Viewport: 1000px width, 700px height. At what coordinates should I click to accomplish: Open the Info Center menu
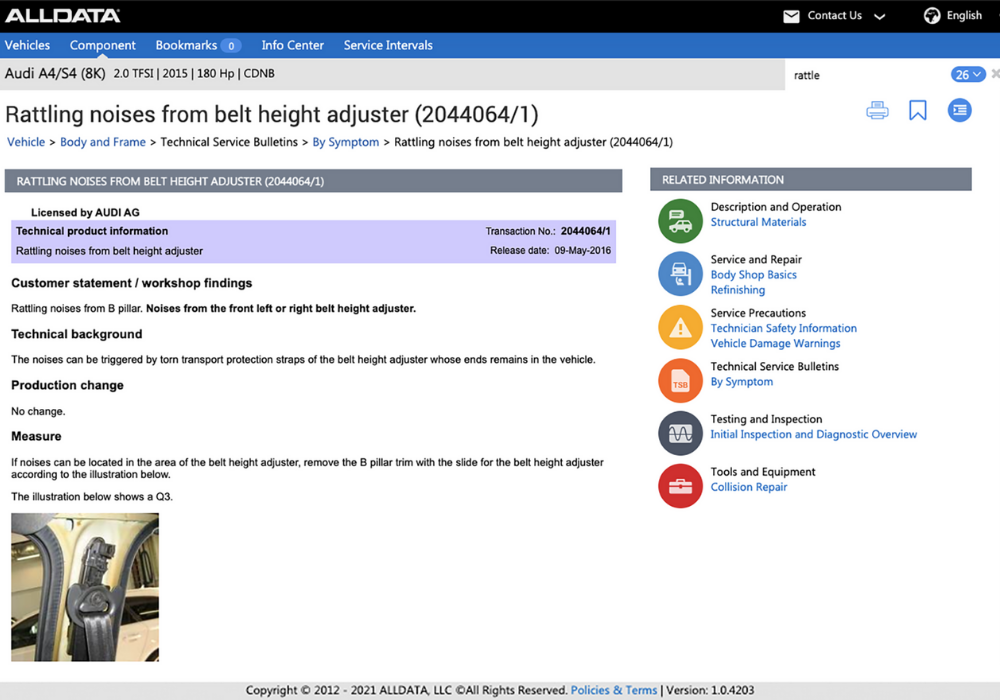coord(293,45)
